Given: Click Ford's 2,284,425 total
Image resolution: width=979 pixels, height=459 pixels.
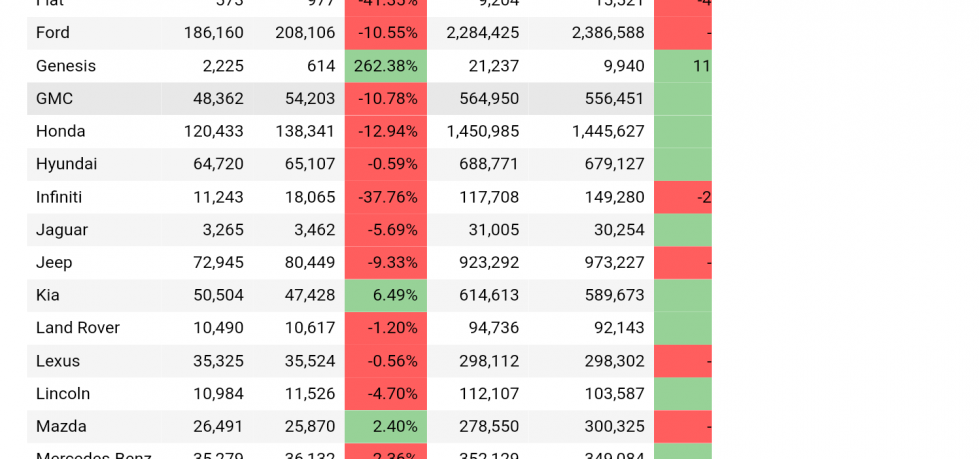Looking at the screenshot, I should point(483,33).
